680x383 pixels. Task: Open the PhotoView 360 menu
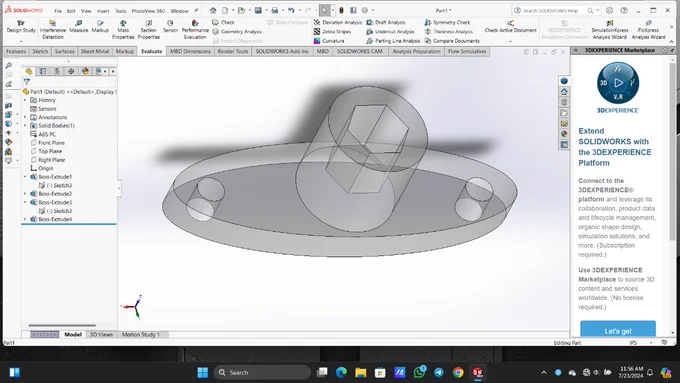point(148,11)
